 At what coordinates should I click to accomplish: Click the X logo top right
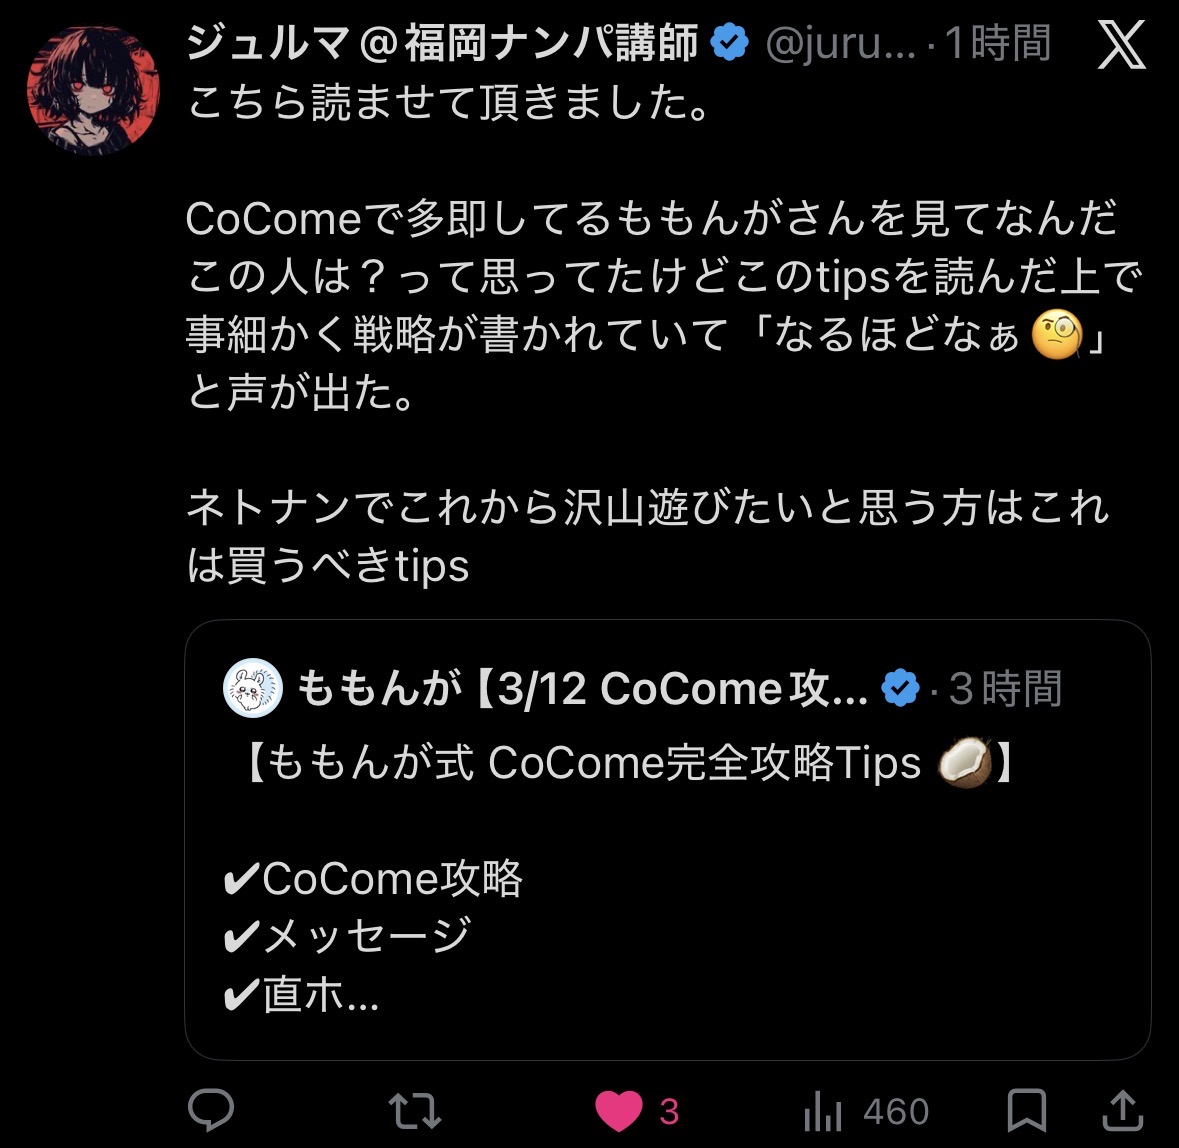click(x=1121, y=44)
